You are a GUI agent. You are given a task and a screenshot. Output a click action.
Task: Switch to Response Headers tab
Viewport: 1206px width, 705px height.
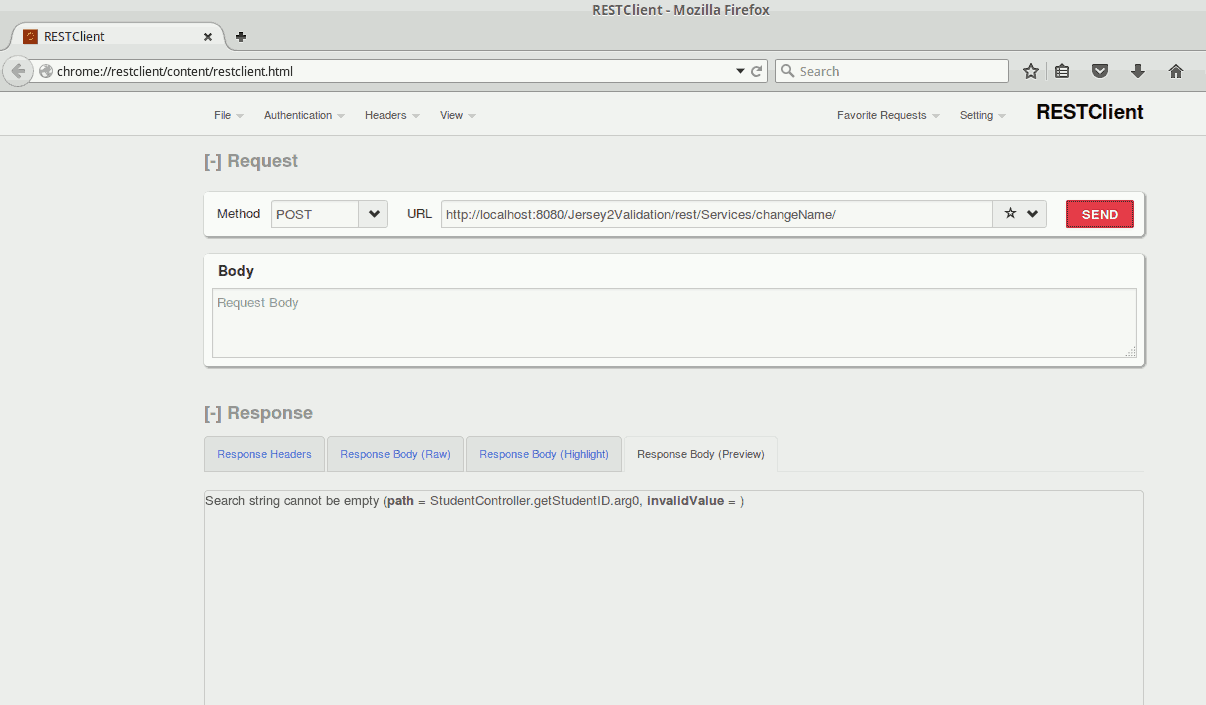point(264,454)
